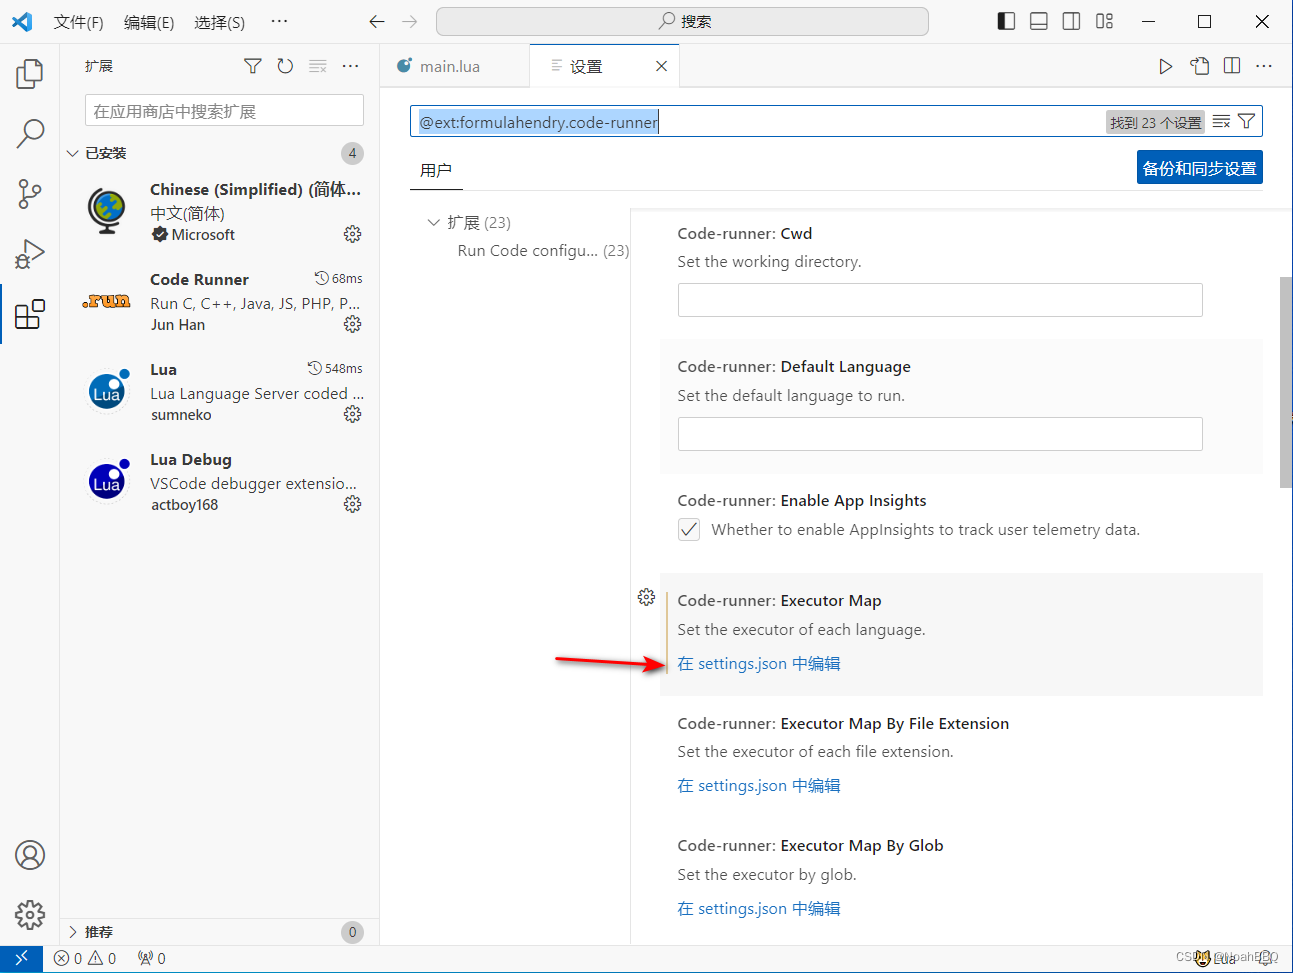Open manage gear for Lua extension
The image size is (1293, 973).
(352, 414)
